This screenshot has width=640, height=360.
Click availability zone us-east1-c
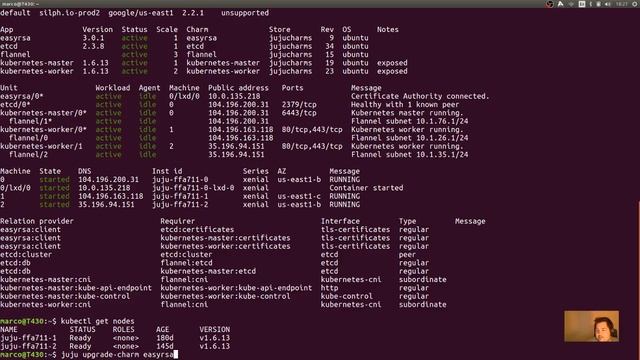(299, 196)
